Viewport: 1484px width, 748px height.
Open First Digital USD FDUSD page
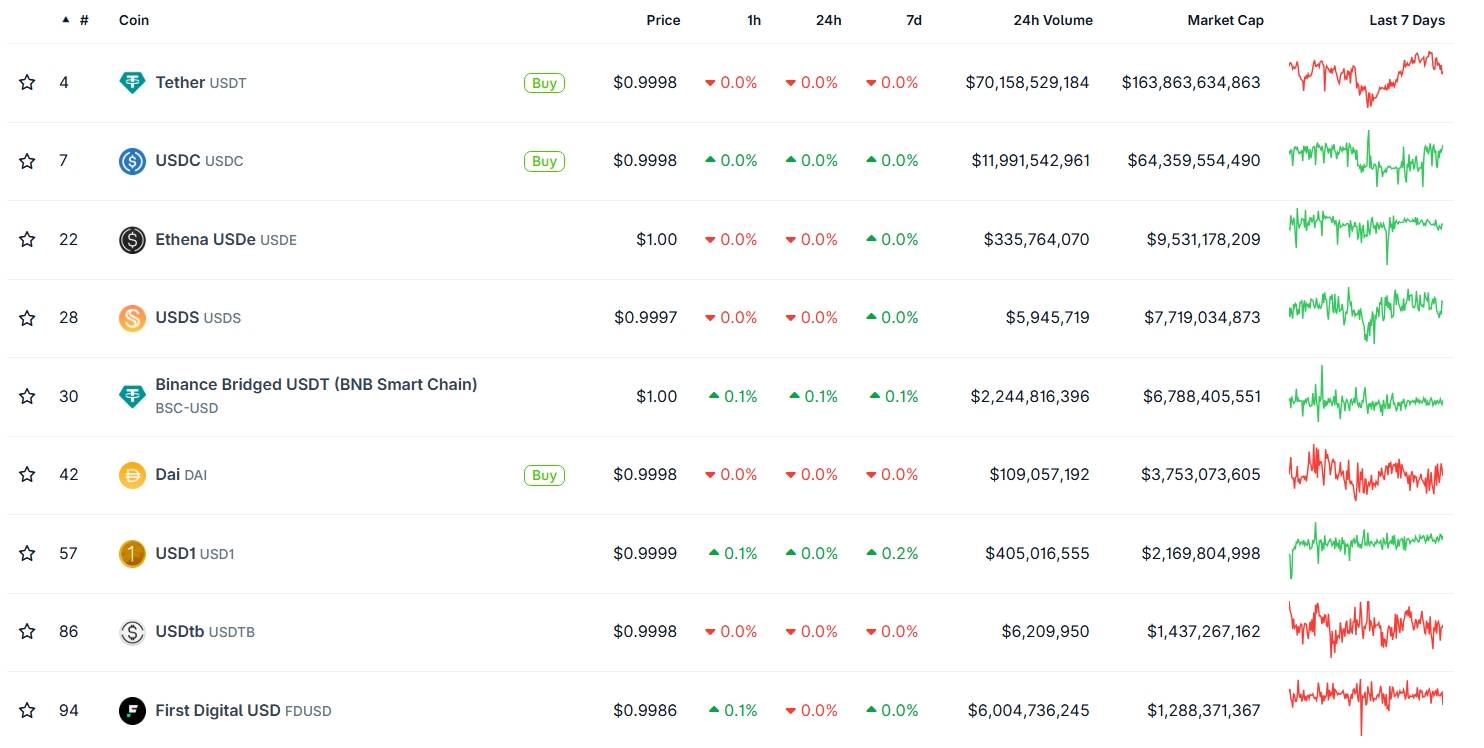[x=243, y=711]
